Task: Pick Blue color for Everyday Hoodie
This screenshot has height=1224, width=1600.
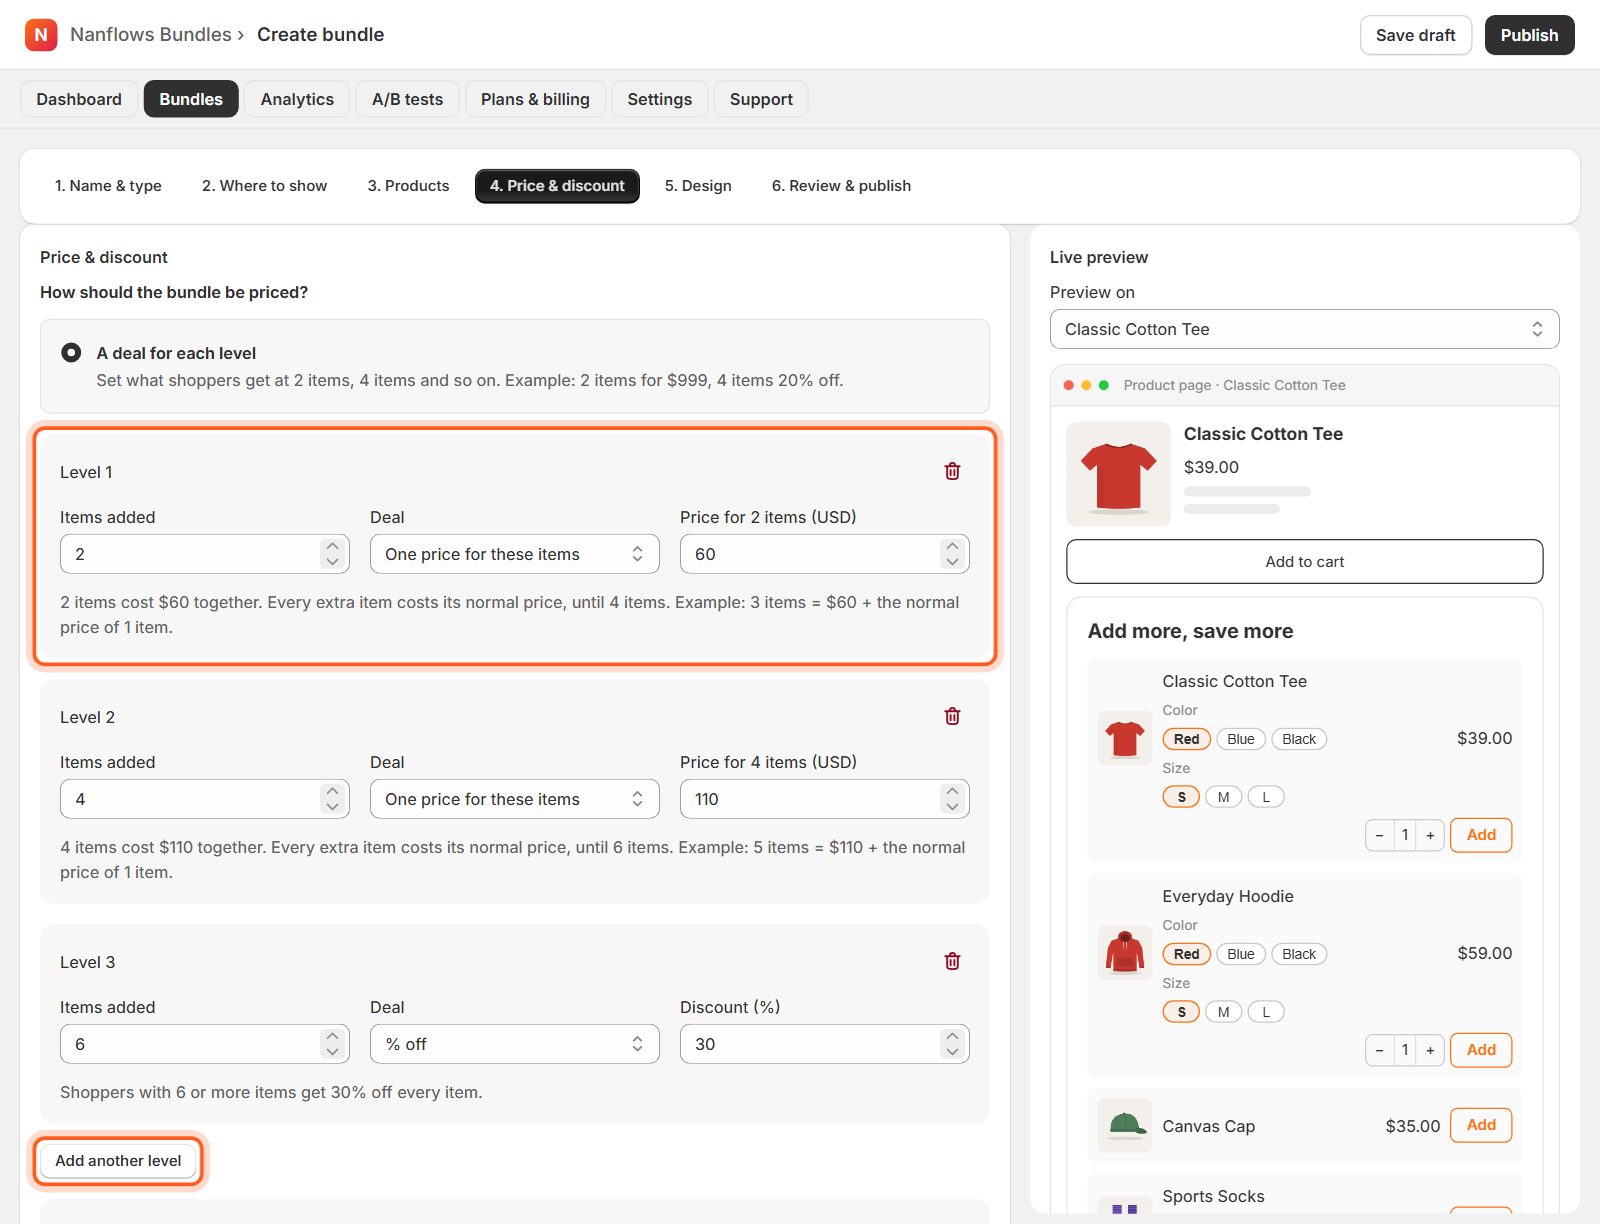Action: pyautogui.click(x=1241, y=954)
